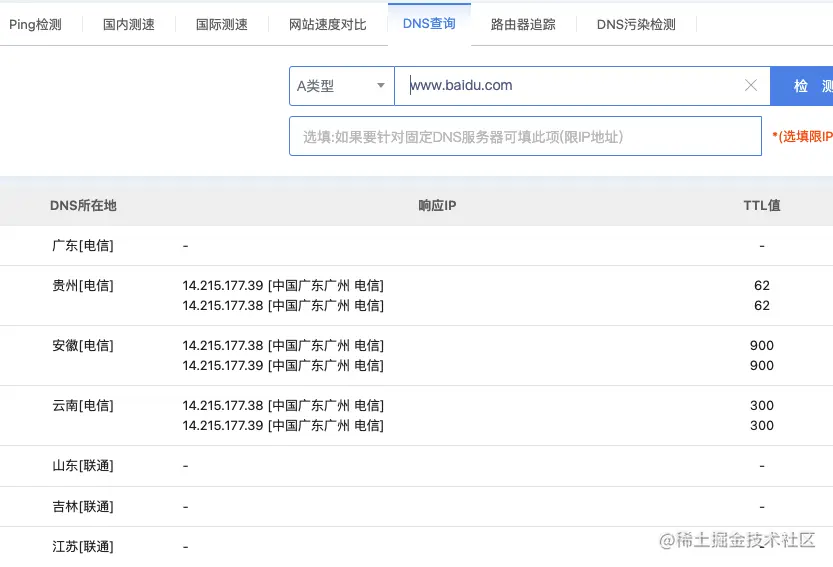Select the 江苏[联通] row label
Viewport: 833px width, 567px height.
83,546
